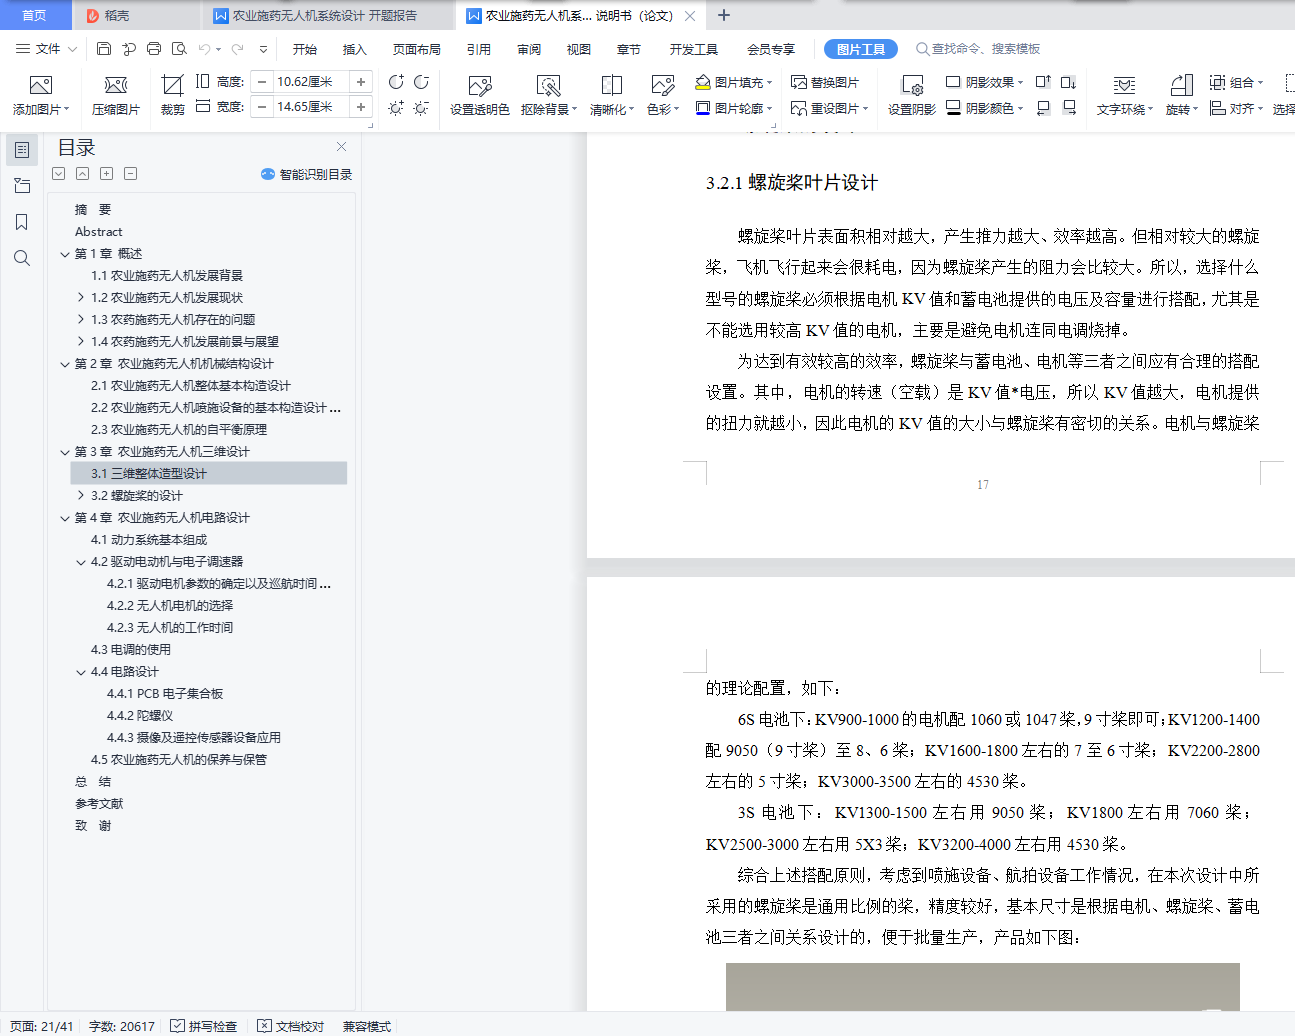Click the 色彩 picture color tool

[663, 96]
